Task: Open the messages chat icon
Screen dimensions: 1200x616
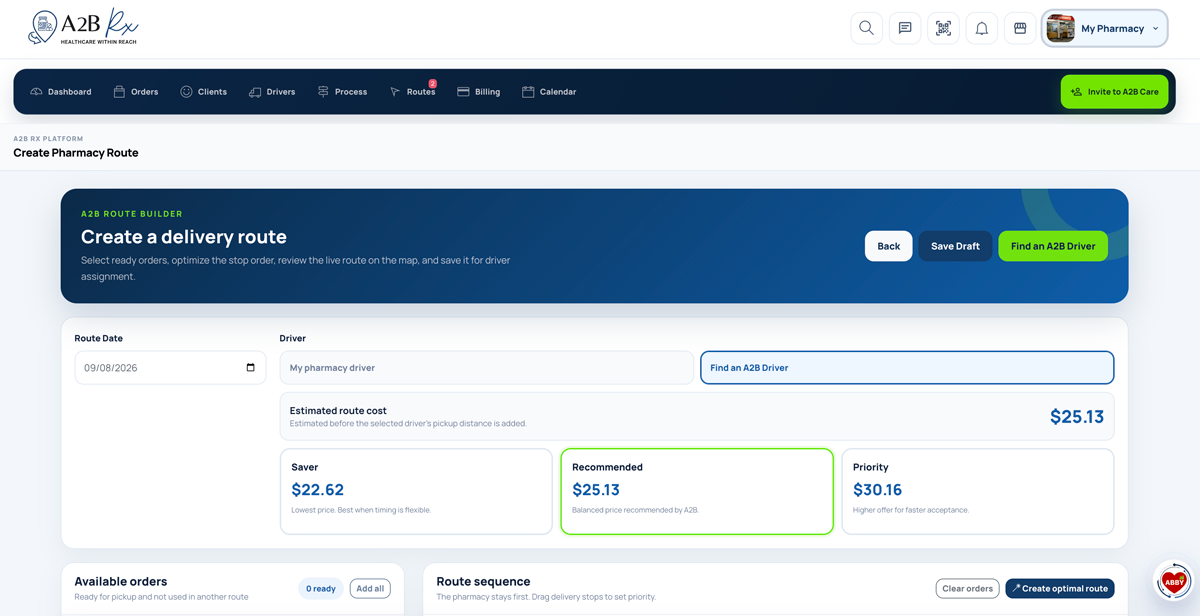Action: click(905, 28)
